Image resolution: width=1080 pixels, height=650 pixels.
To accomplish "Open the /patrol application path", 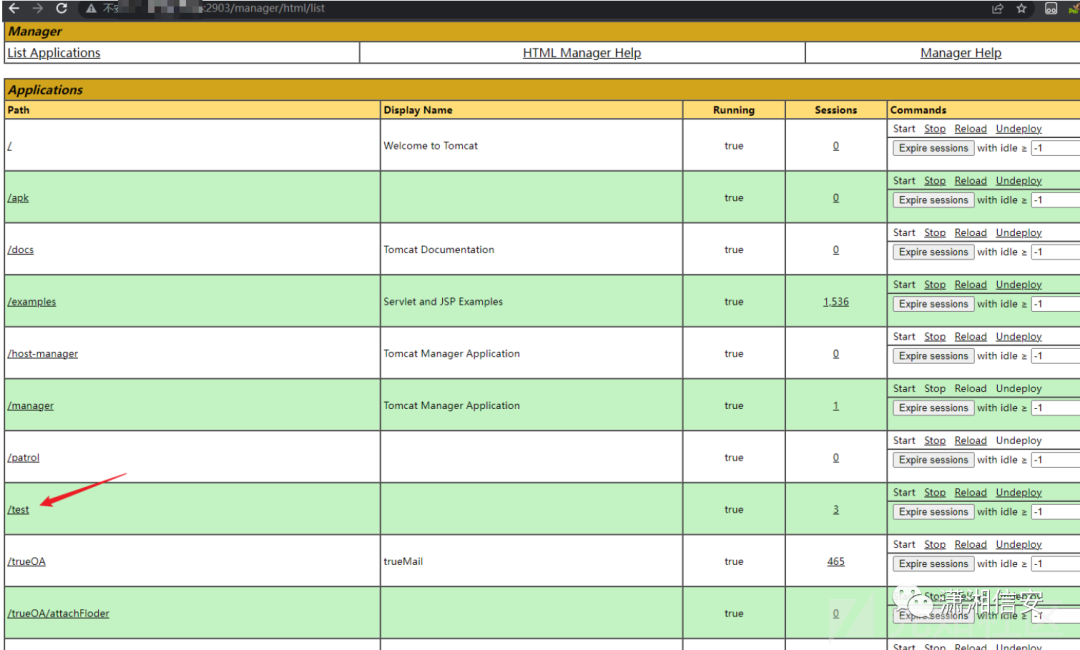I will (x=23, y=458).
